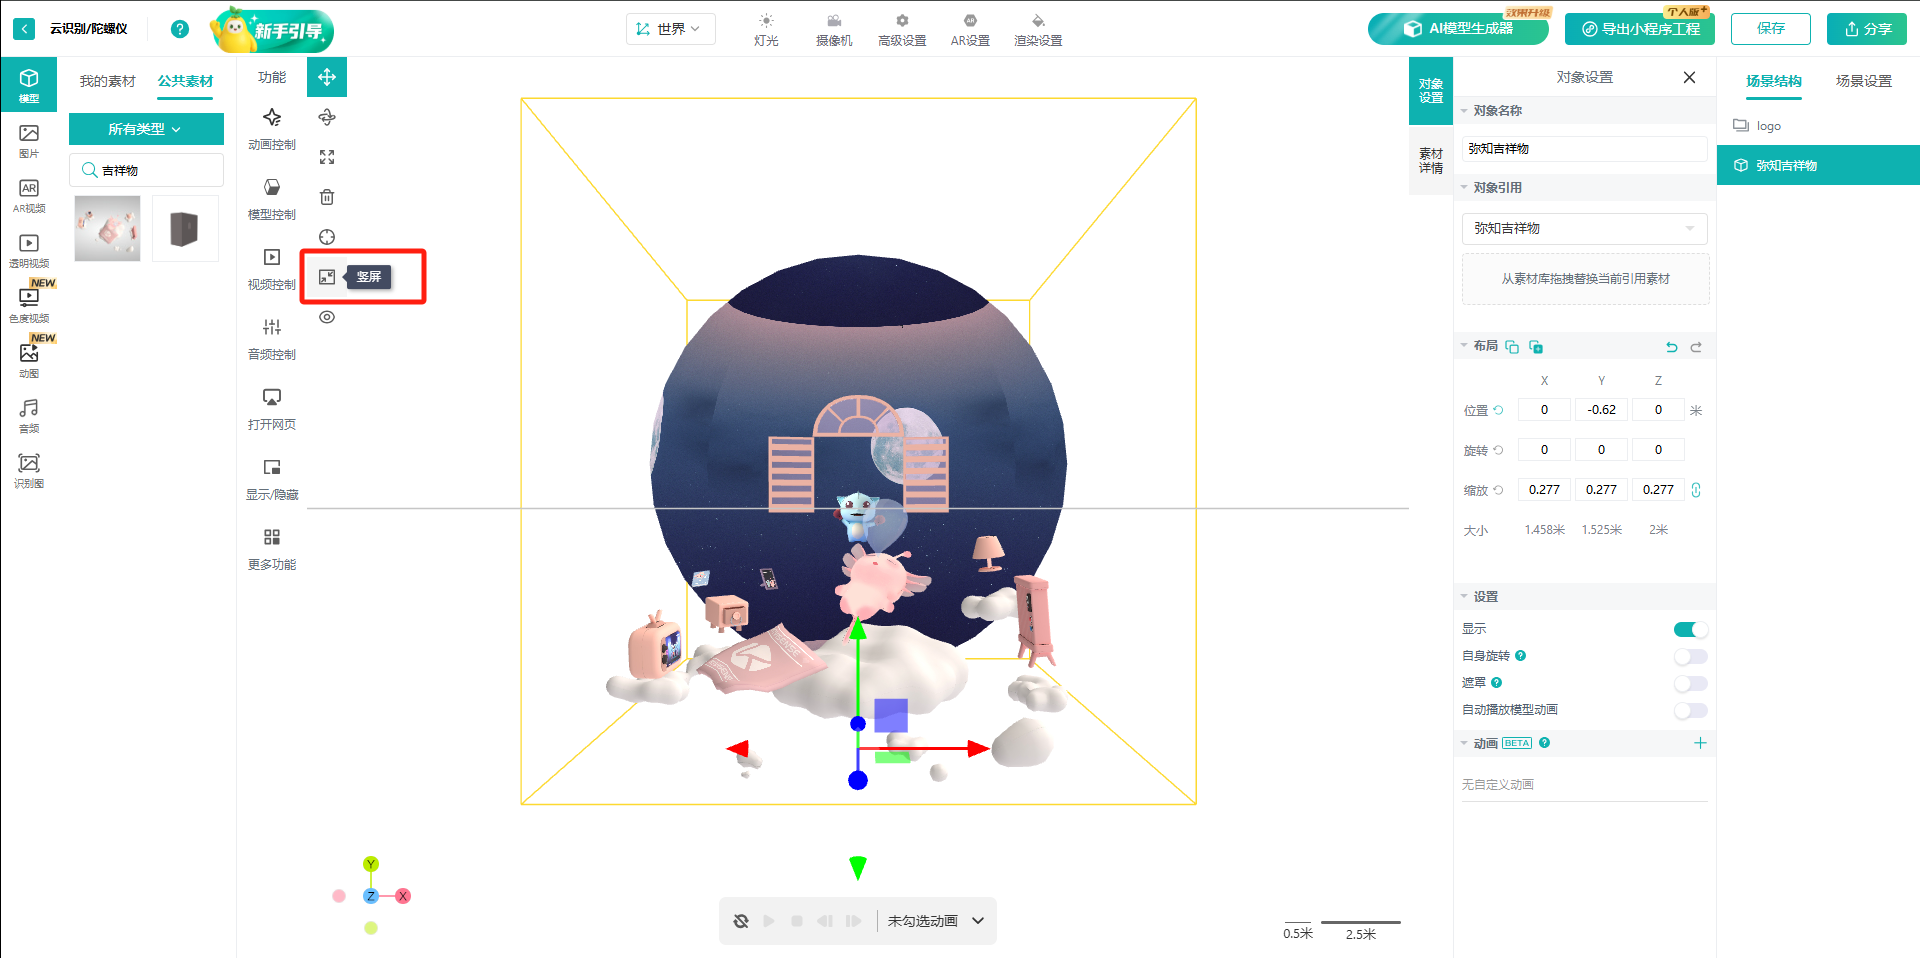Viewport: 1920px width, 958px height.
Task: Toggle the 显示 visibility switch off
Action: point(1690,629)
